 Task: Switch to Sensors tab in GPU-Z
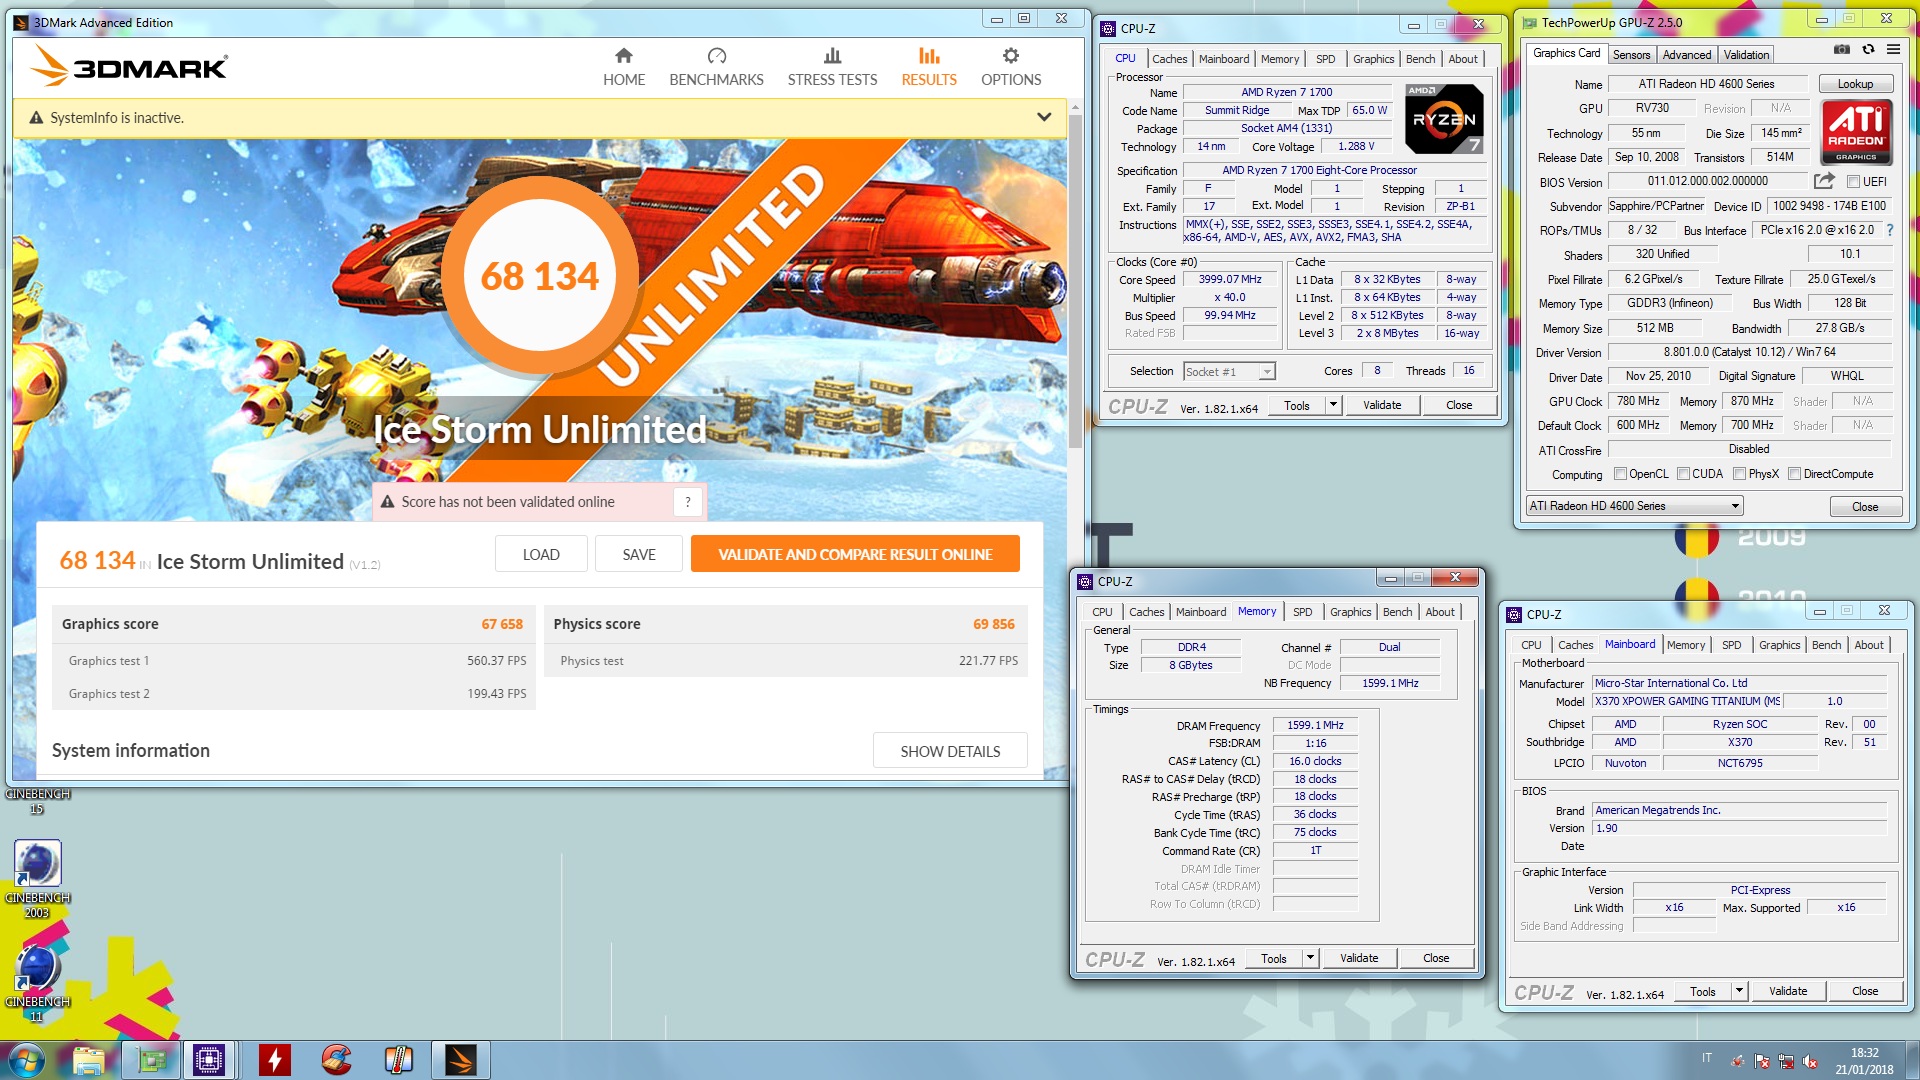[1631, 55]
